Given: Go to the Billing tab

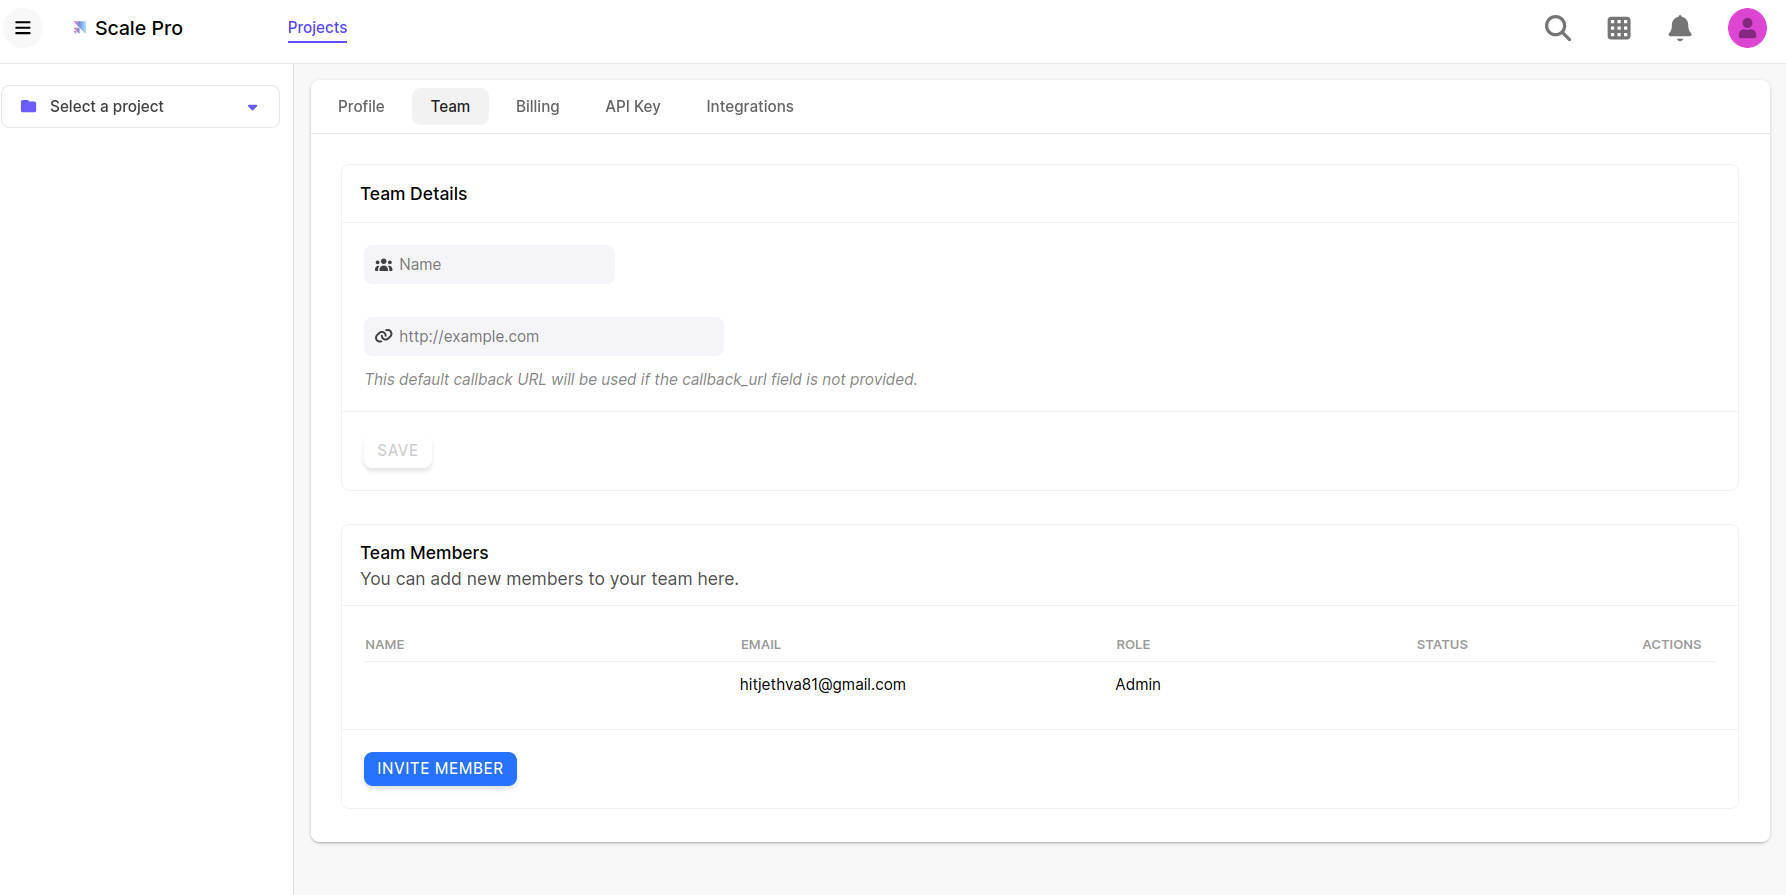Looking at the screenshot, I should [x=537, y=106].
